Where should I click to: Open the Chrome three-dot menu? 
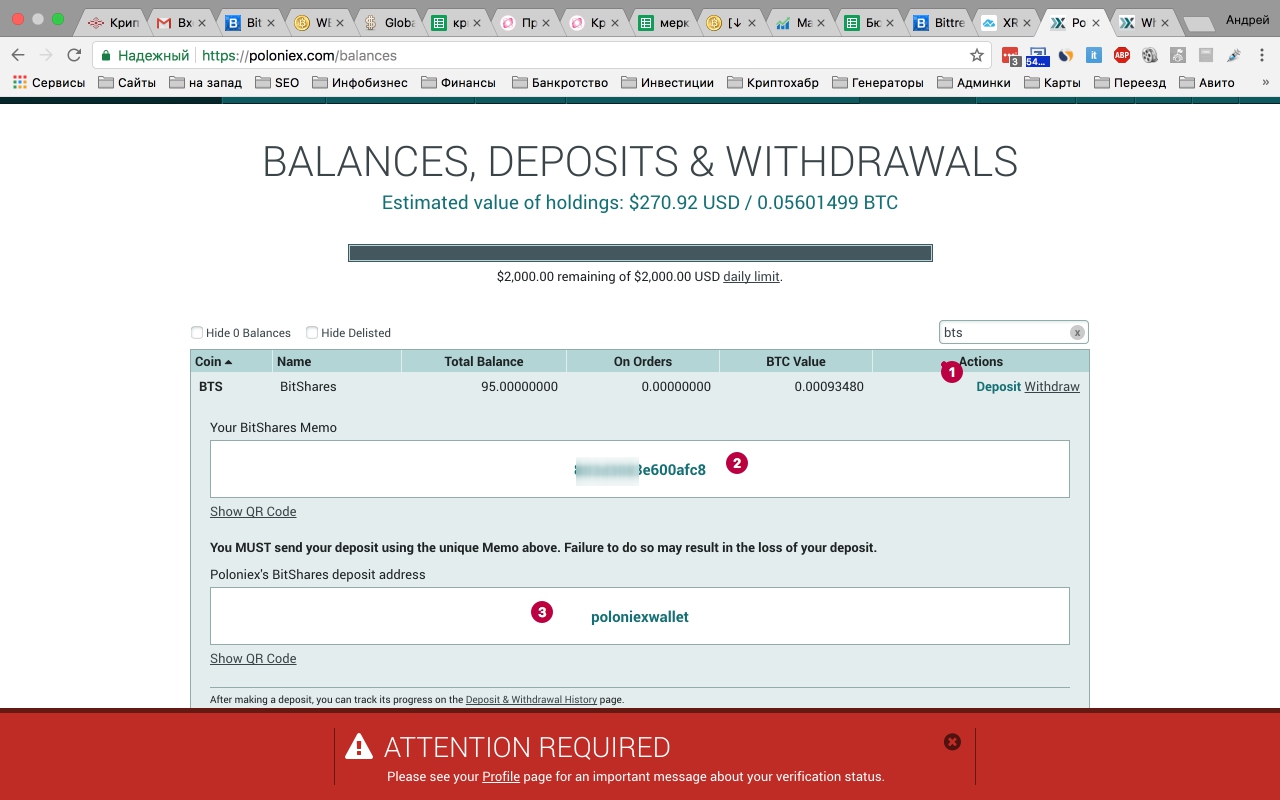1263,56
